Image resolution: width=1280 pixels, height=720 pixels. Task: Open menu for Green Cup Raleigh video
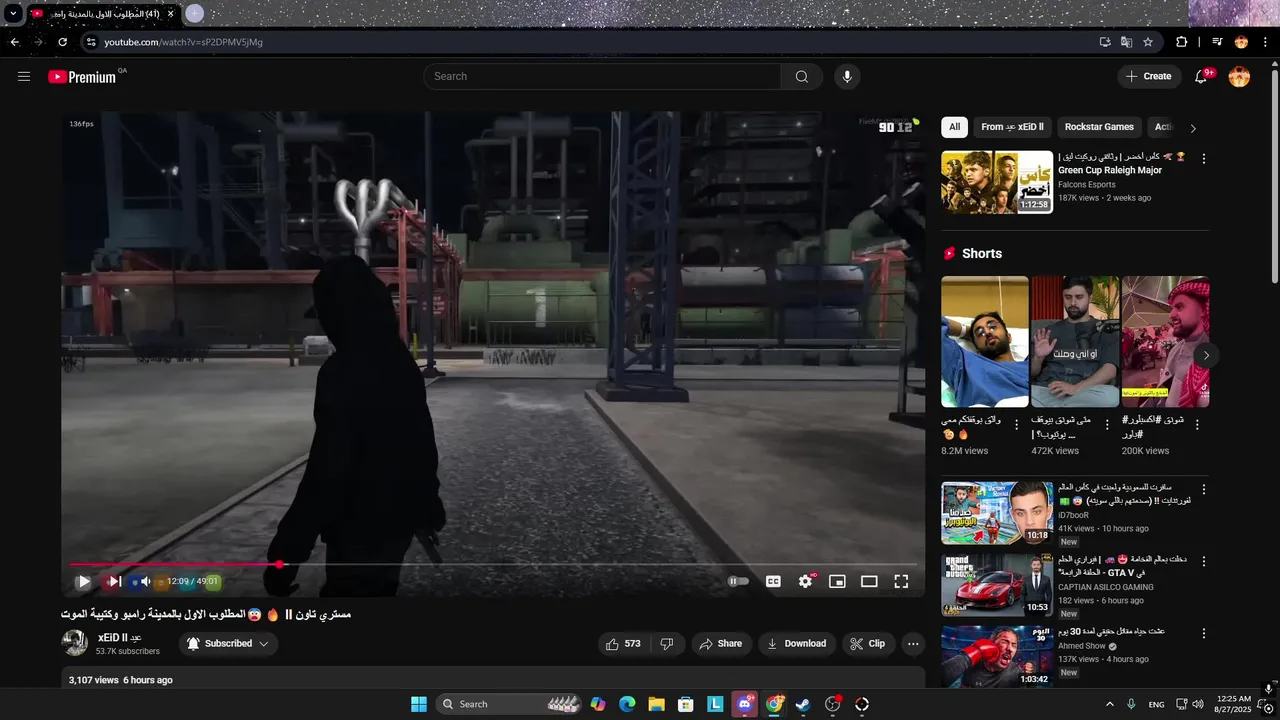(x=1203, y=159)
